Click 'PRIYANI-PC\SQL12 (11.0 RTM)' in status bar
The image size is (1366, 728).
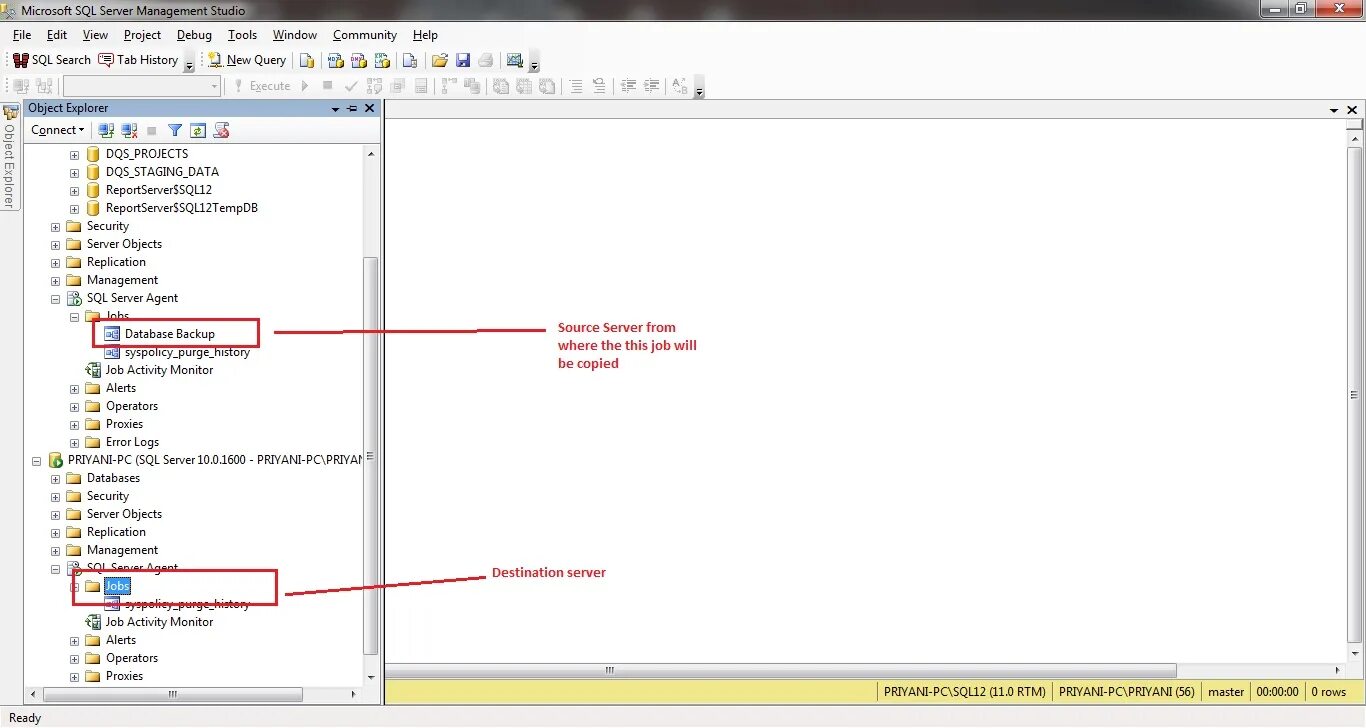[965, 692]
